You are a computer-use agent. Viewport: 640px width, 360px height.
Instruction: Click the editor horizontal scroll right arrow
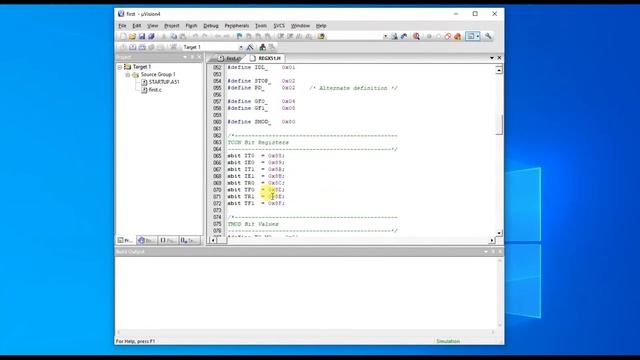pyautogui.click(x=492, y=240)
